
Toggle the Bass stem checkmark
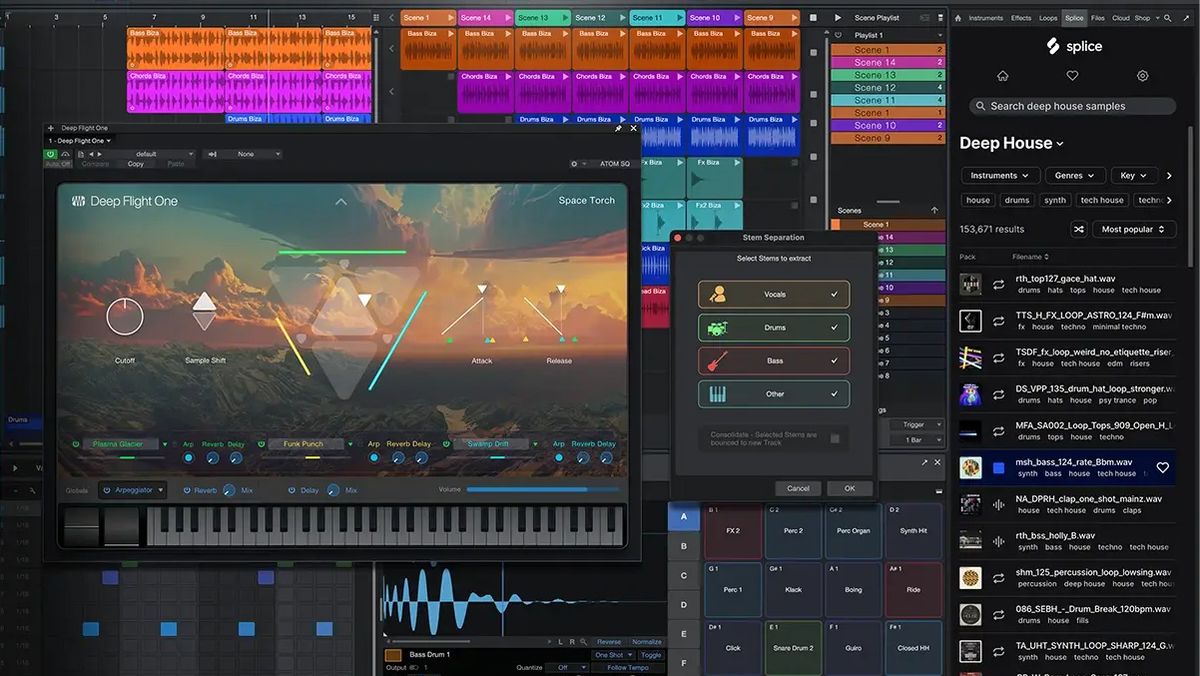[x=834, y=360]
